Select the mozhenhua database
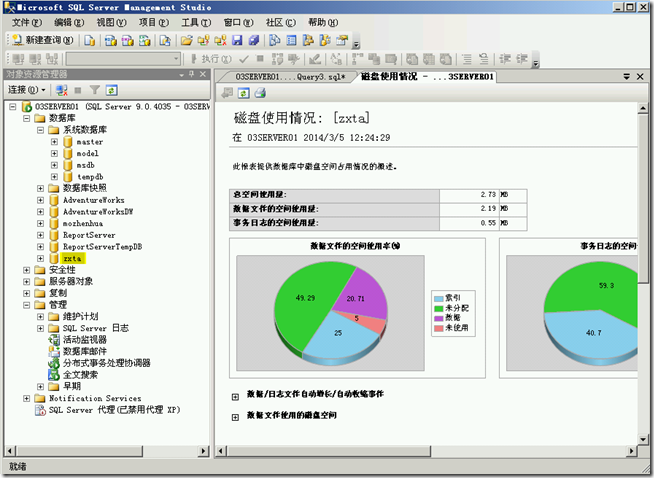 pyautogui.click(x=83, y=224)
